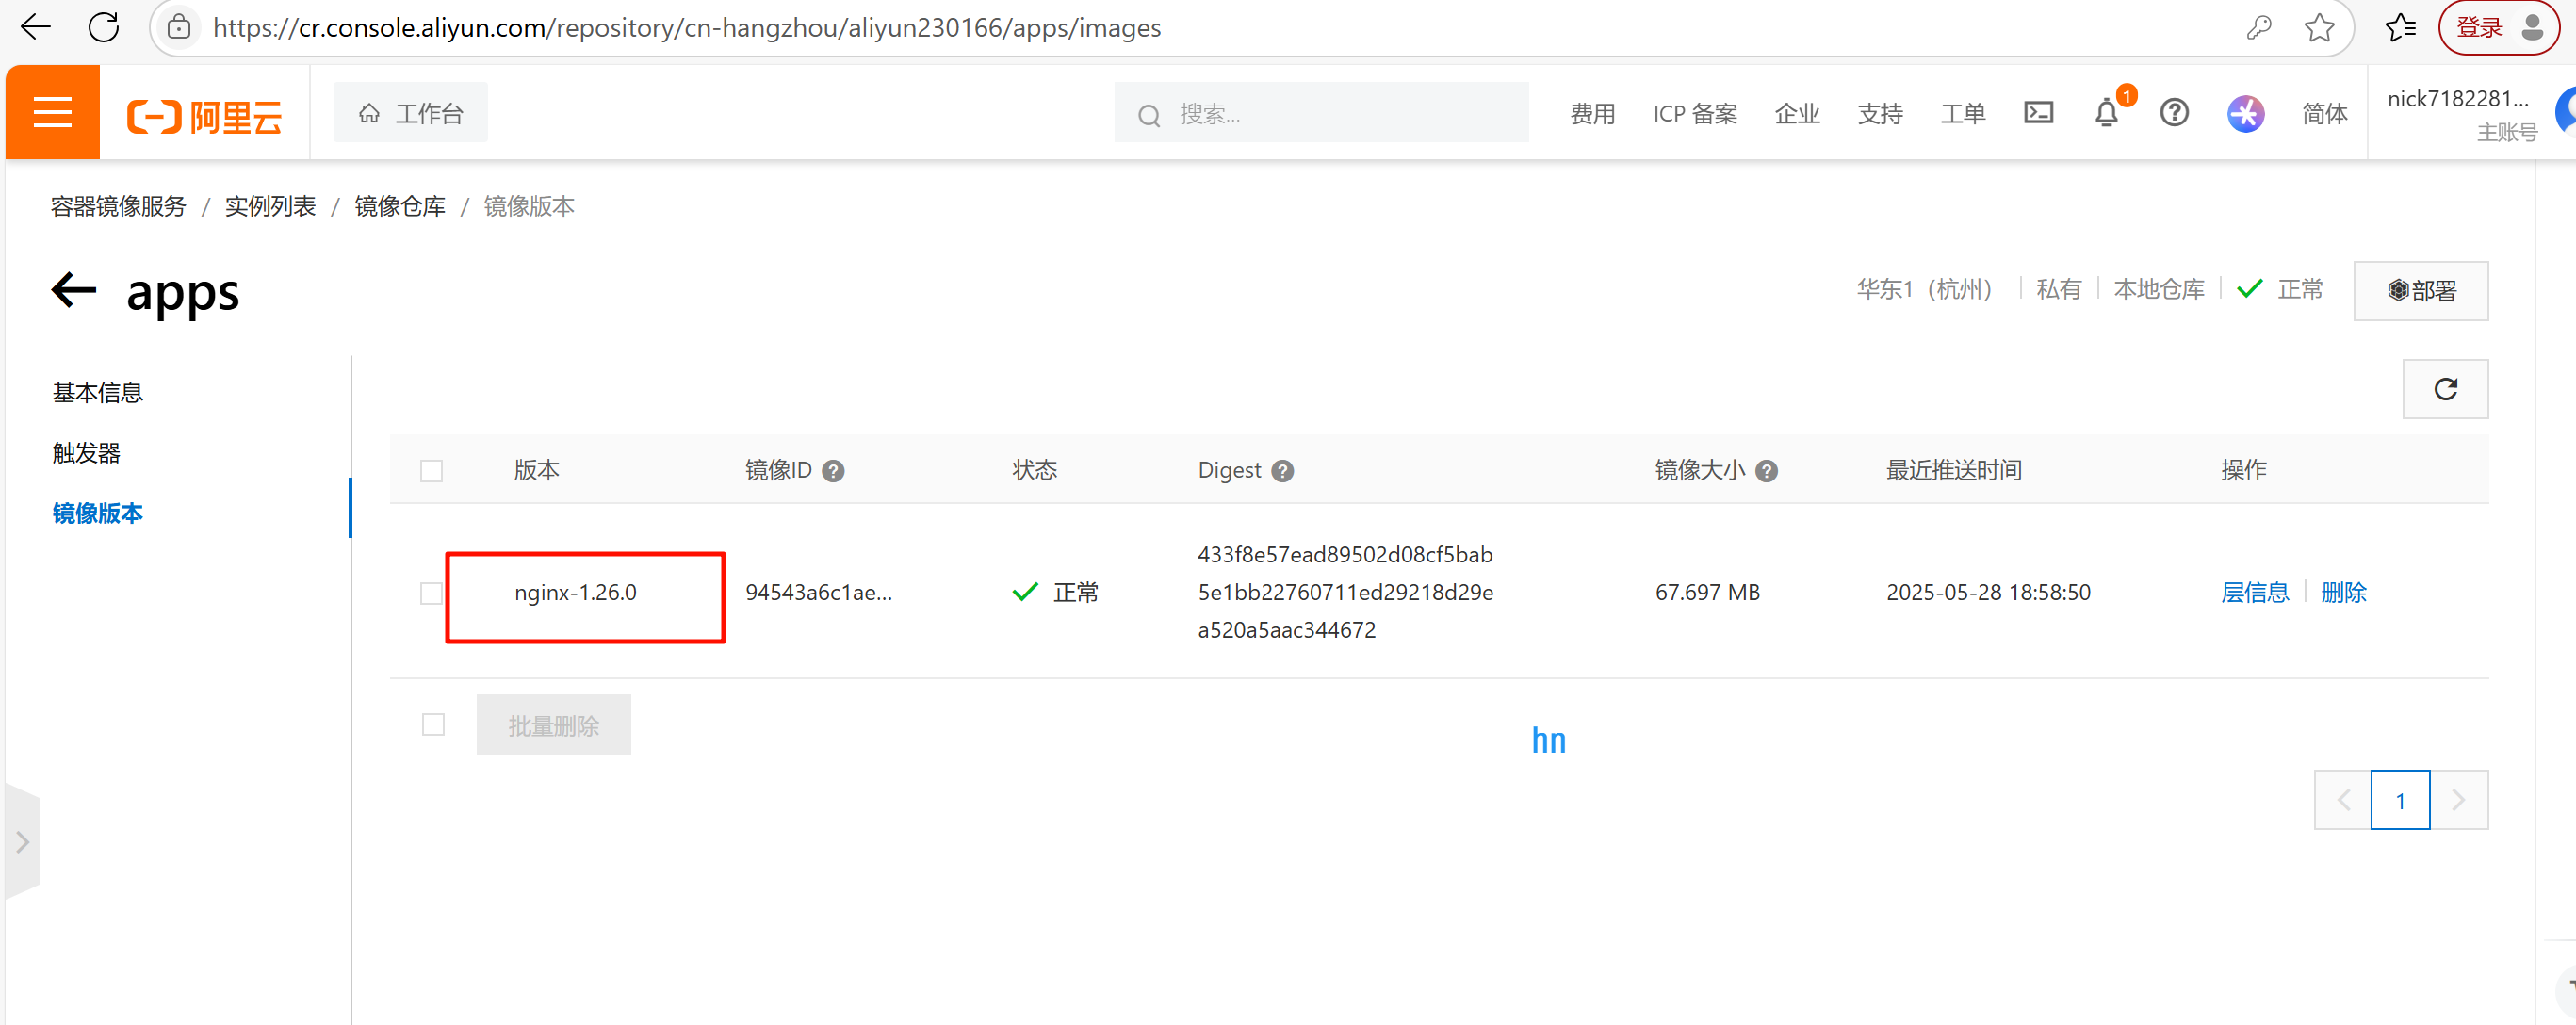
Task: Click the help question mark in the top bar
Action: (x=2173, y=113)
